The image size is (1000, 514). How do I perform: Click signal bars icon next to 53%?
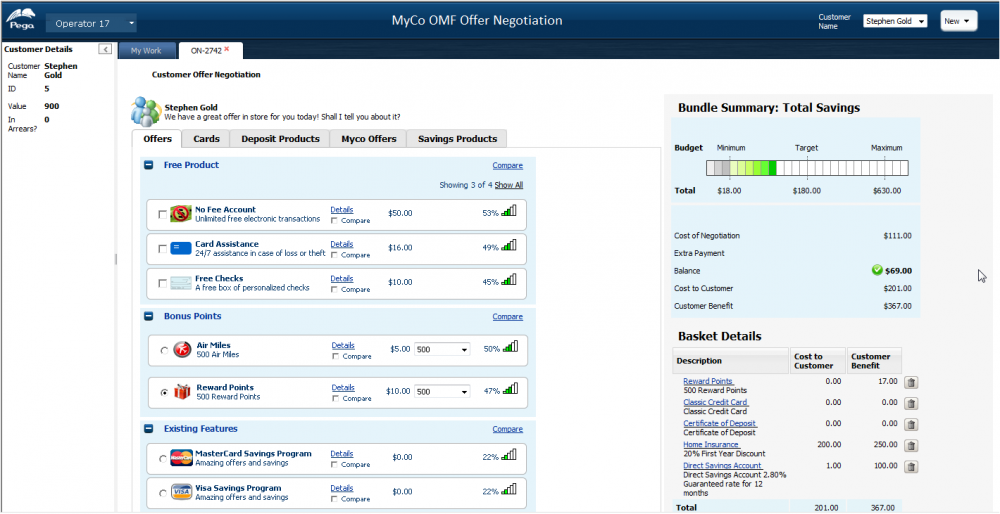click(509, 211)
